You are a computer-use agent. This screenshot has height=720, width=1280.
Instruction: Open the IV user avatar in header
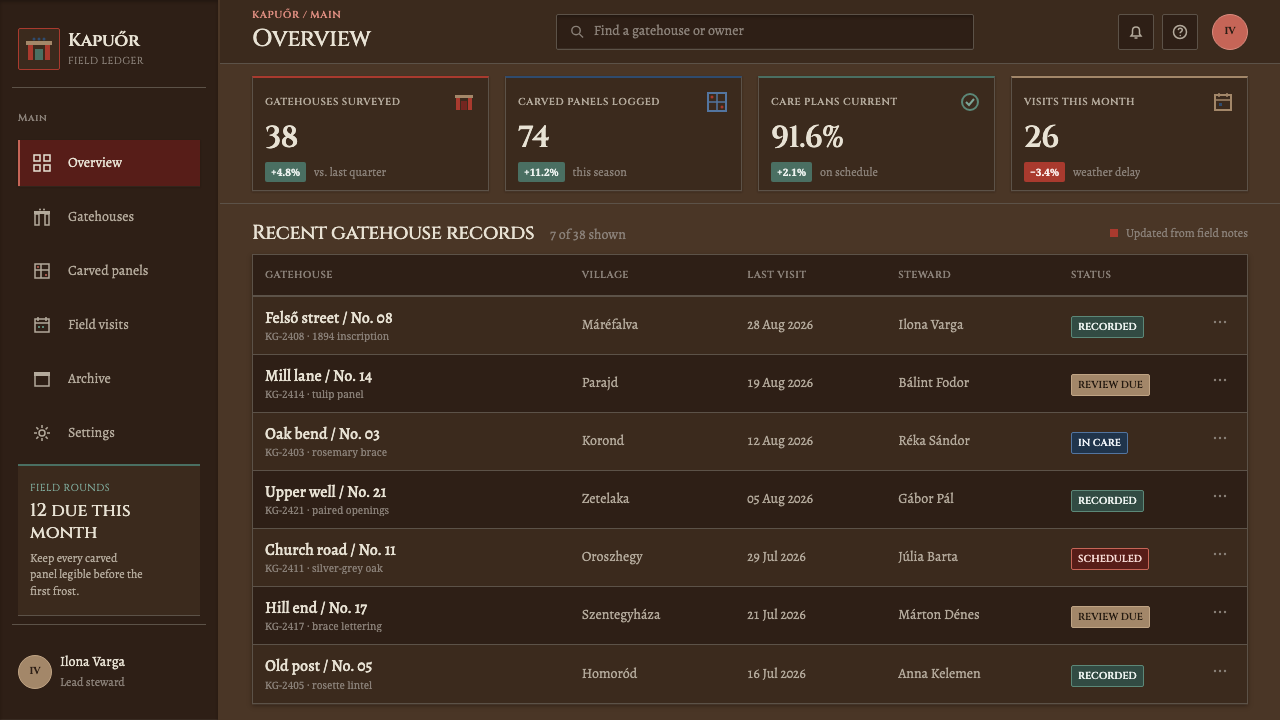click(x=1230, y=32)
